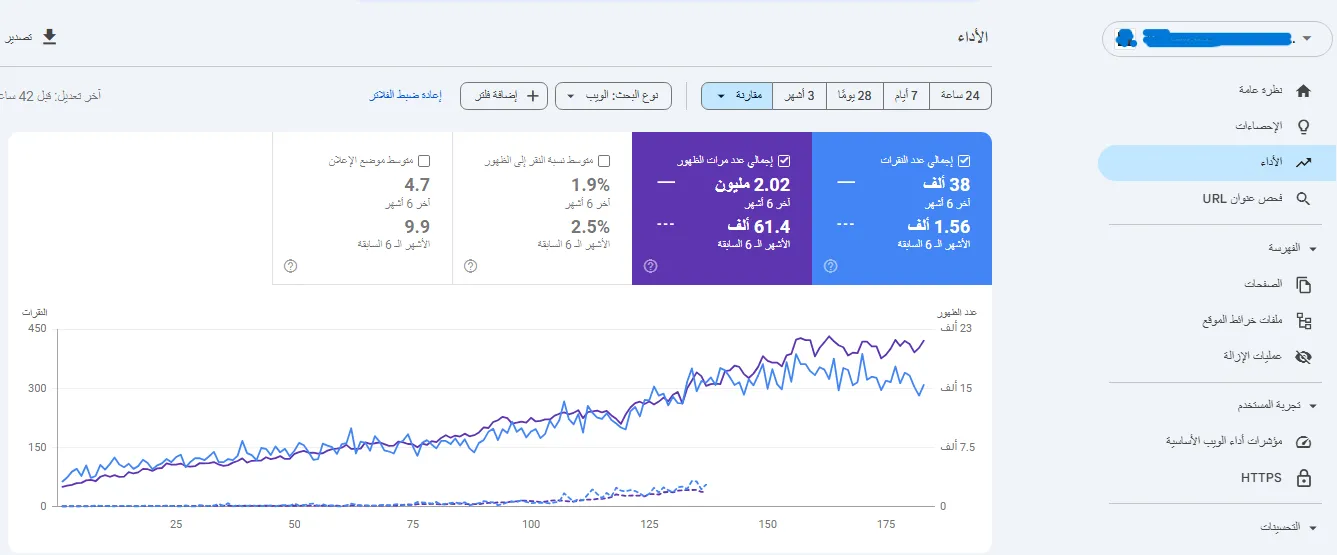This screenshot has height=555, width=1337.
Task: Click help icon on total clicks card
Action: (x=830, y=266)
